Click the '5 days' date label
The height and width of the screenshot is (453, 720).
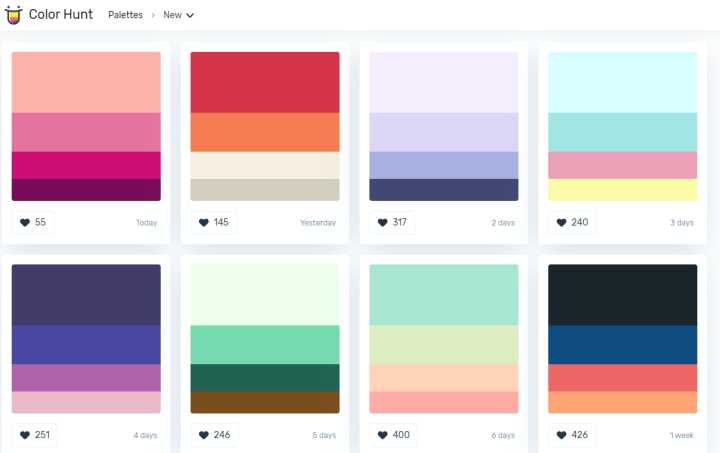coord(324,435)
